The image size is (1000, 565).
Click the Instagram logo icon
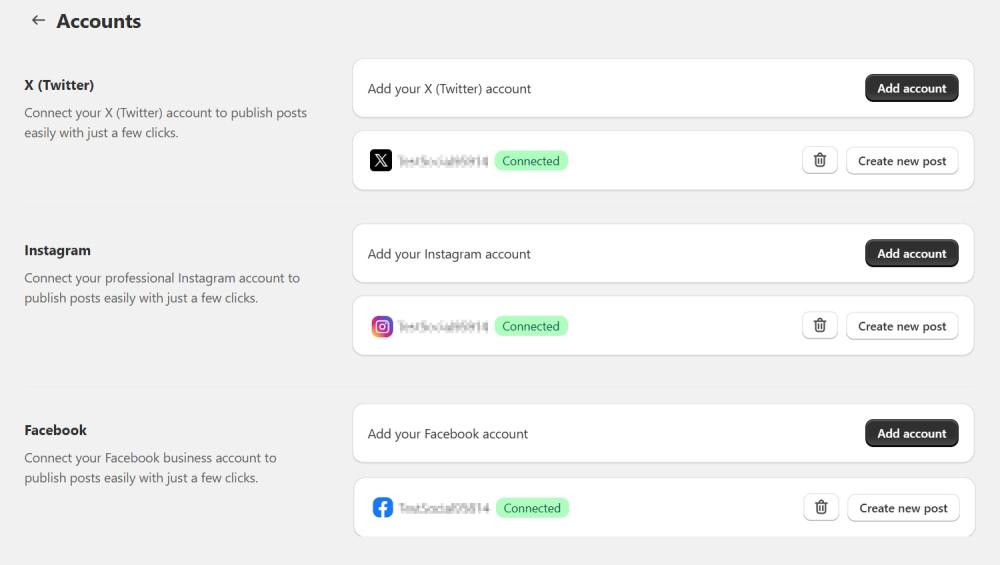coord(382,327)
